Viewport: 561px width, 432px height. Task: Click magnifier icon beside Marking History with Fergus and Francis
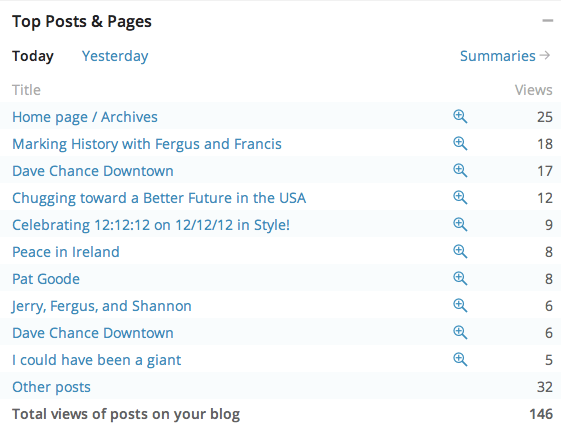point(460,144)
